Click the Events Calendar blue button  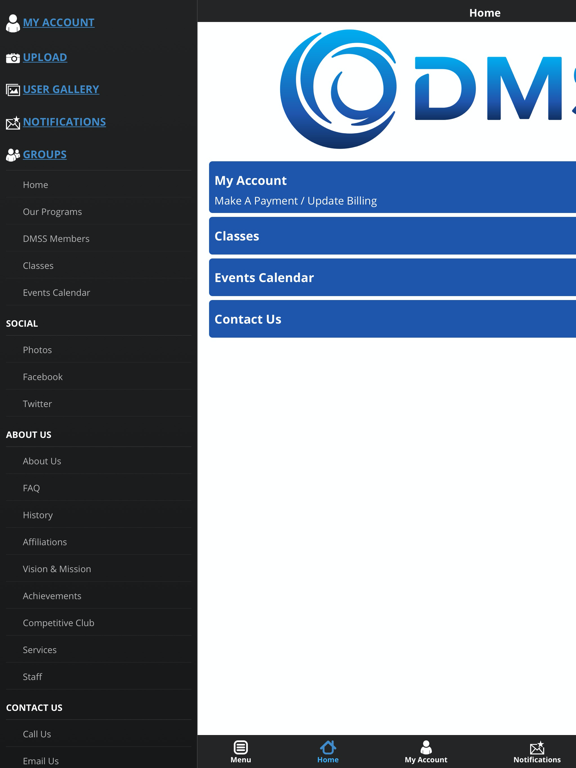pyautogui.click(x=392, y=278)
